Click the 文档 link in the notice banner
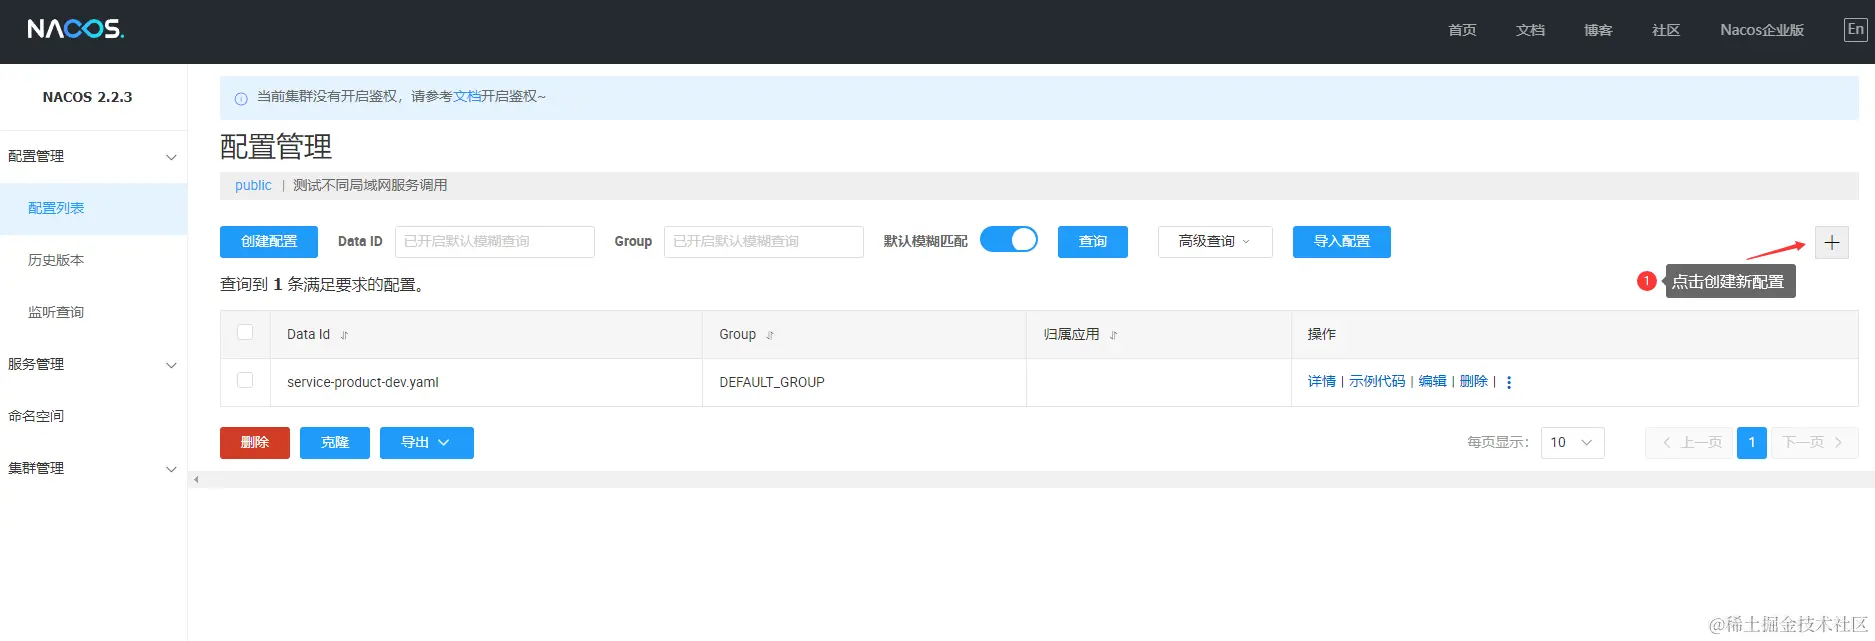 coord(467,97)
